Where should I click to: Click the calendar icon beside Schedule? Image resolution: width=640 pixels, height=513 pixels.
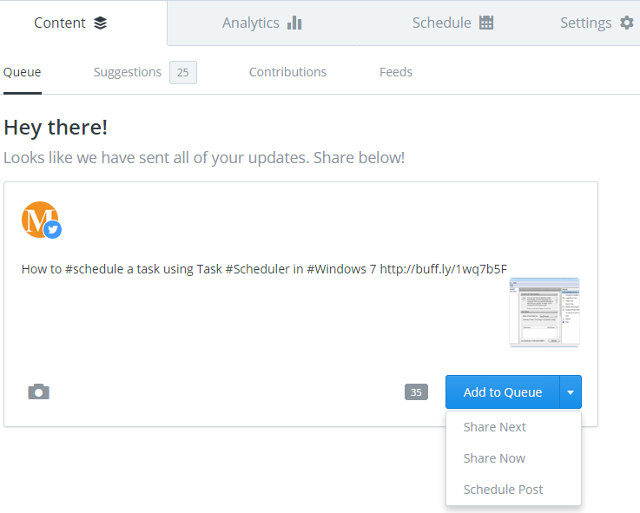(x=486, y=23)
